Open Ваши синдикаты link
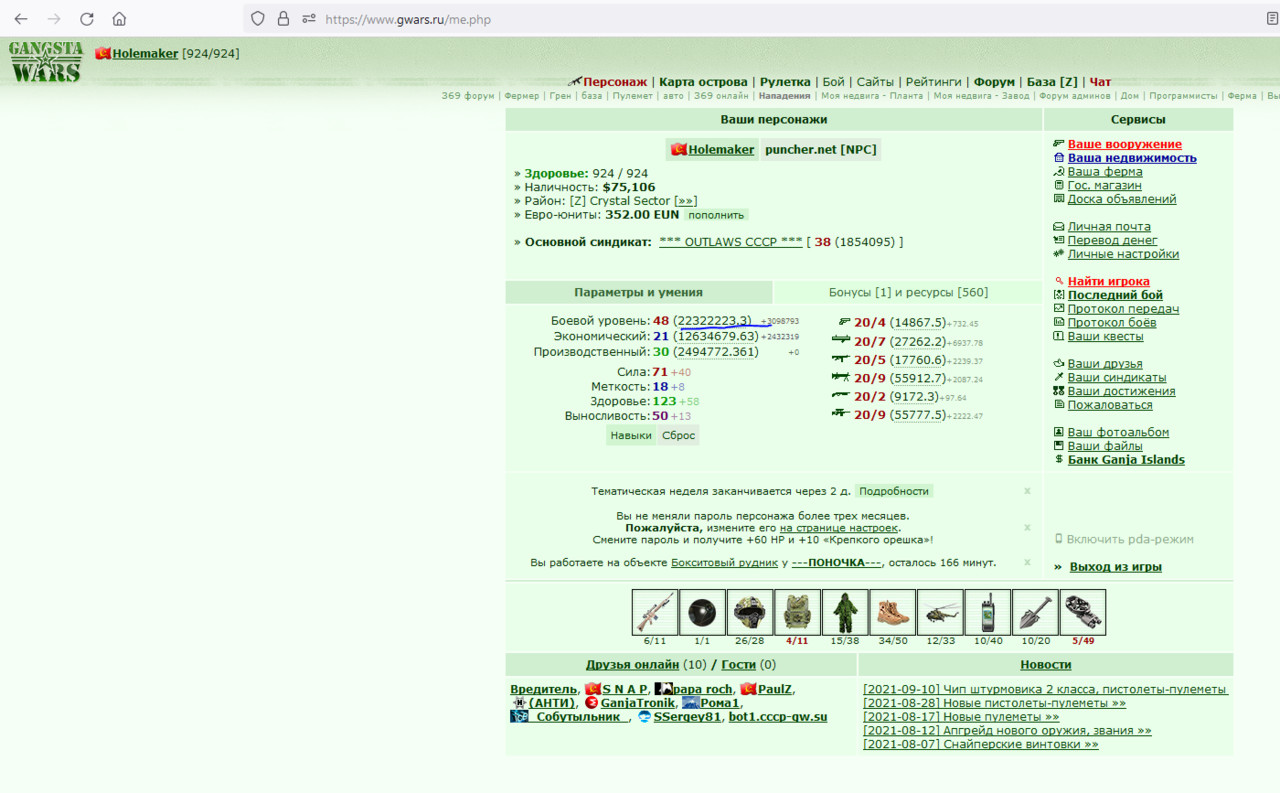The height and width of the screenshot is (793, 1280). (x=1117, y=377)
